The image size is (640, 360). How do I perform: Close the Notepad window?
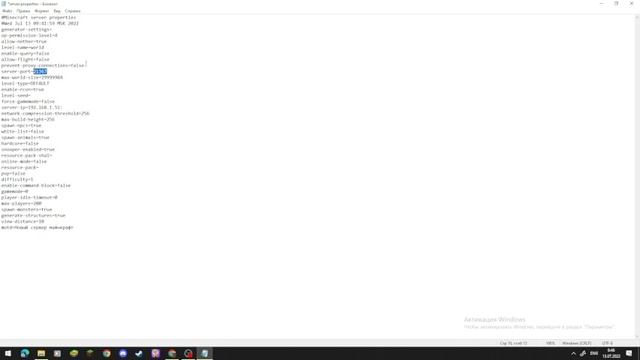coord(631,4)
